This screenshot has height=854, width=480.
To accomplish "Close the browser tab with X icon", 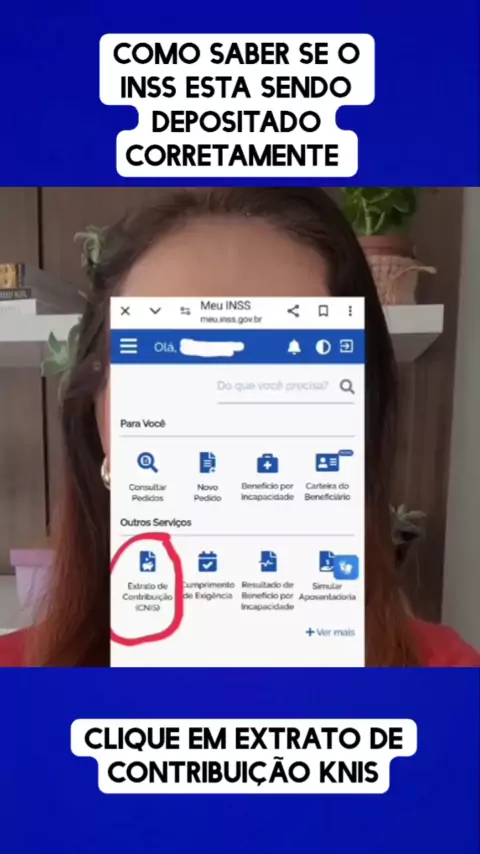I will (125, 311).
